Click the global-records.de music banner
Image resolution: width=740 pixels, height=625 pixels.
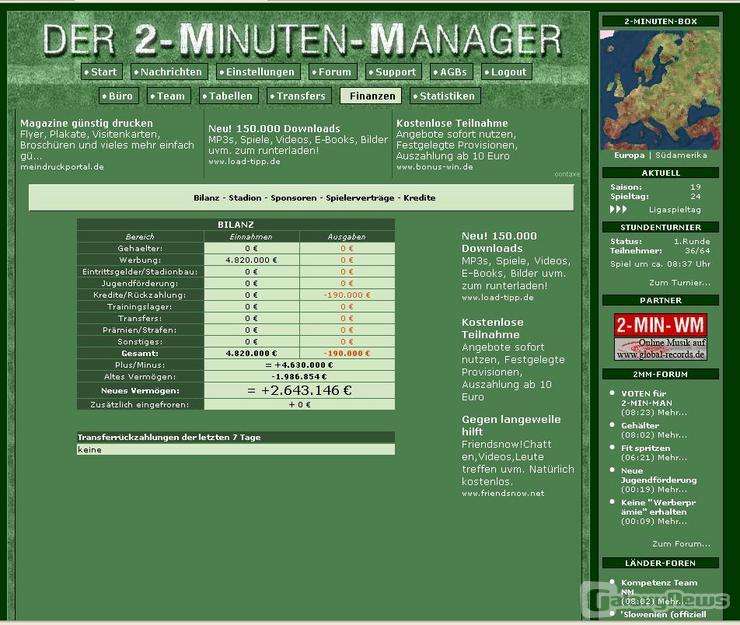660,348
